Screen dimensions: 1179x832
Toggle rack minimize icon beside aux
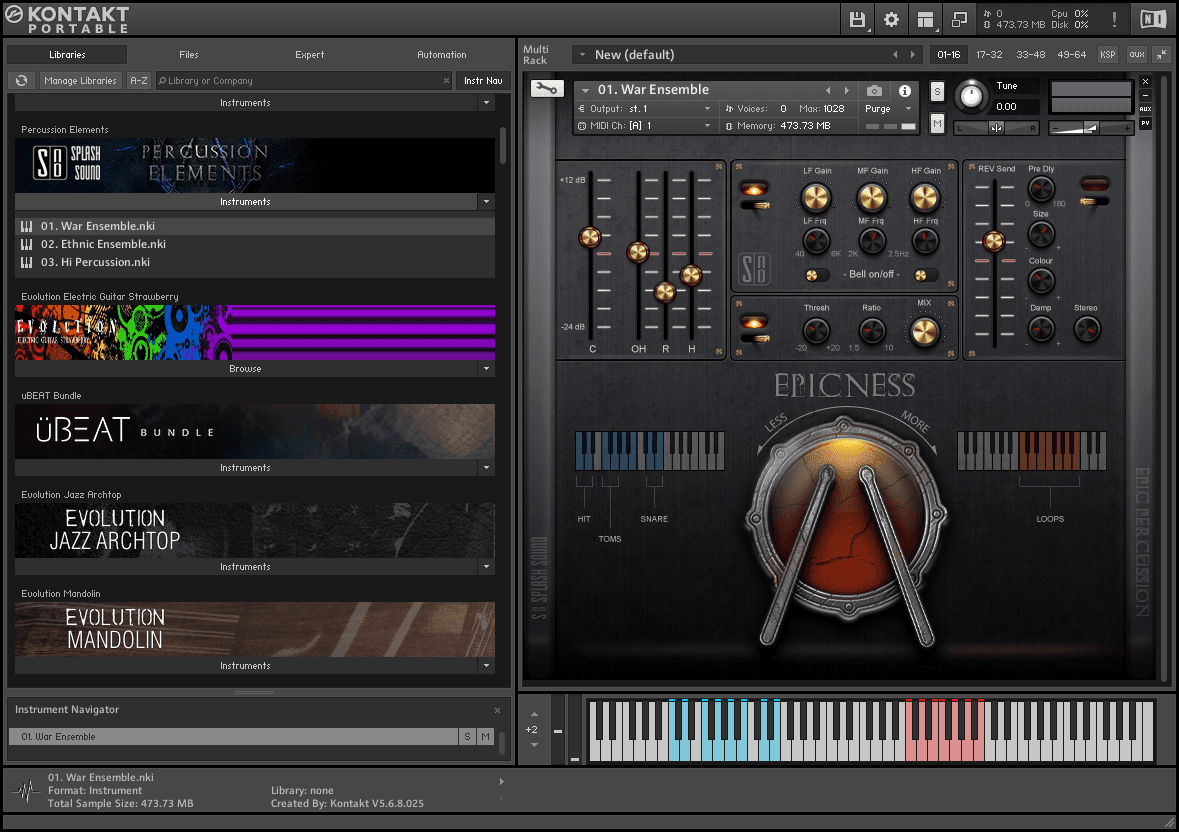(x=1162, y=54)
